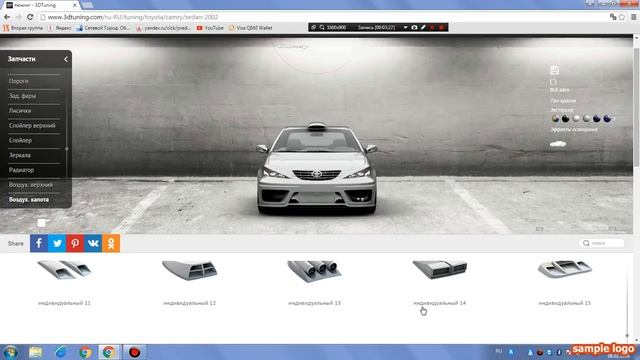Open File Explorer from taskbar

click(36, 352)
